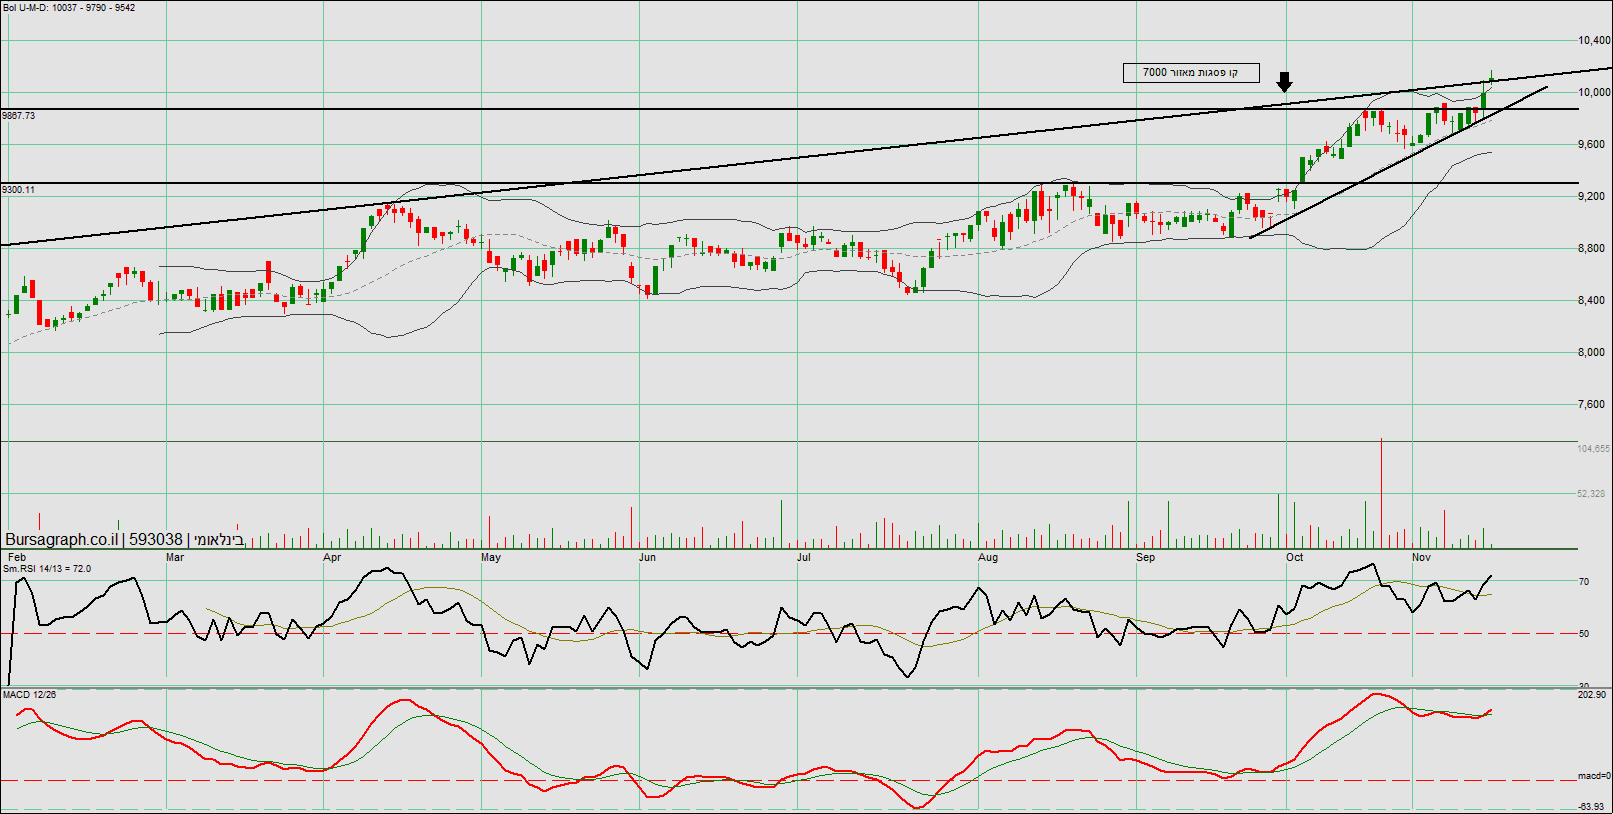
Task: Click the Jun label on time axis
Action: [647, 557]
